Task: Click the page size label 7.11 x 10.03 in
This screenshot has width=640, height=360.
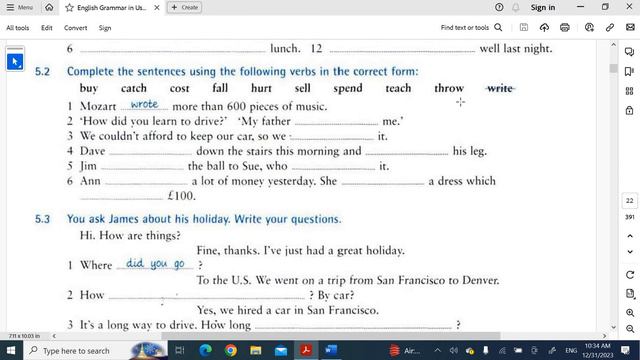Action: 24,336
